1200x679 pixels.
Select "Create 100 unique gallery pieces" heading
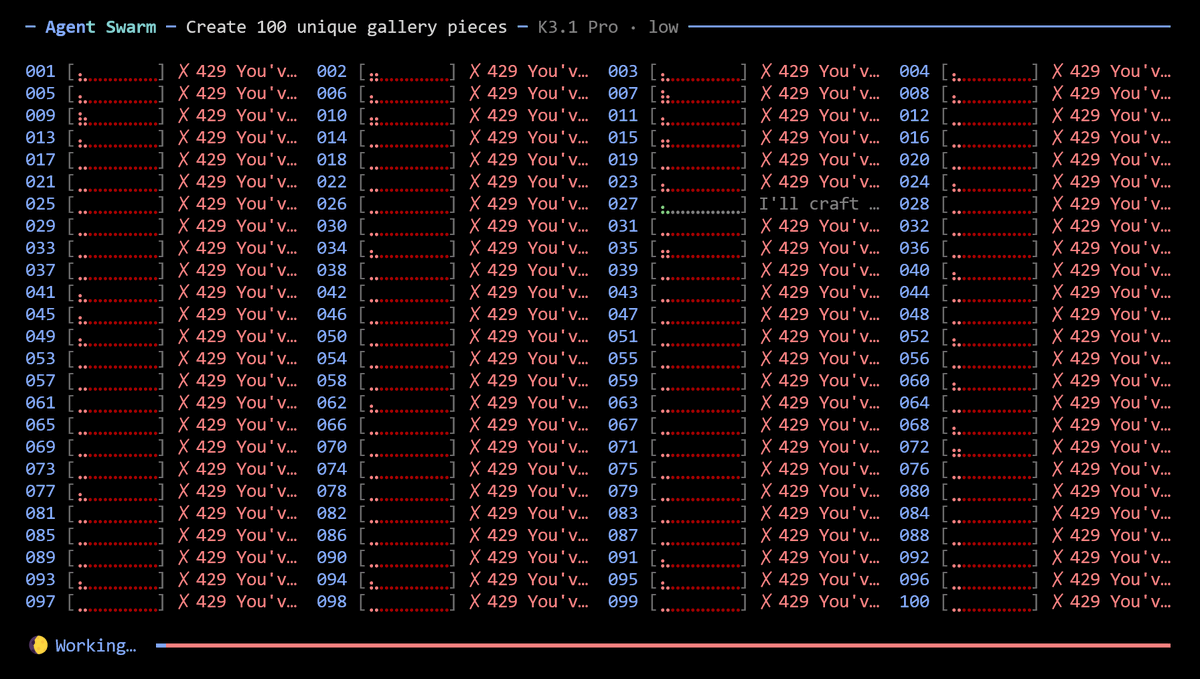[x=347, y=27]
